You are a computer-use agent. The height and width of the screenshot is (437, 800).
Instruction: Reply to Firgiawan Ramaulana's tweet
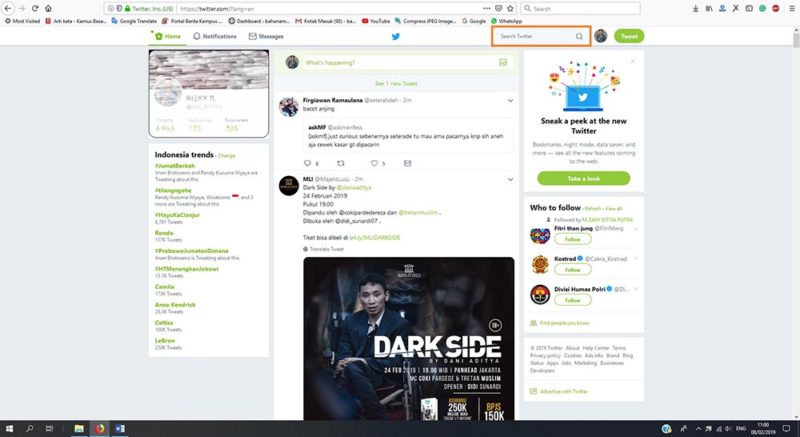[x=308, y=163]
